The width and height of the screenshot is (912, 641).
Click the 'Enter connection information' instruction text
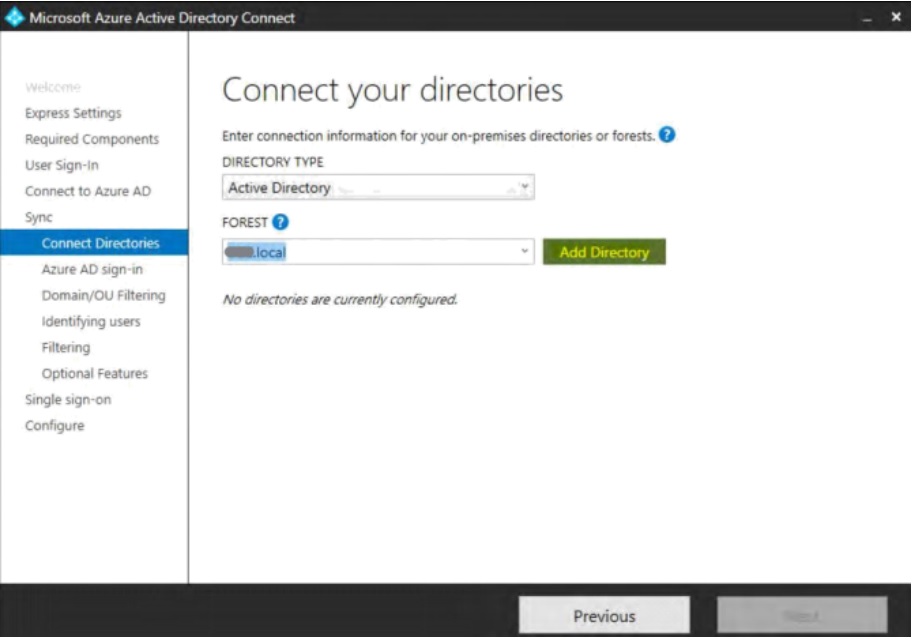pyautogui.click(x=439, y=136)
